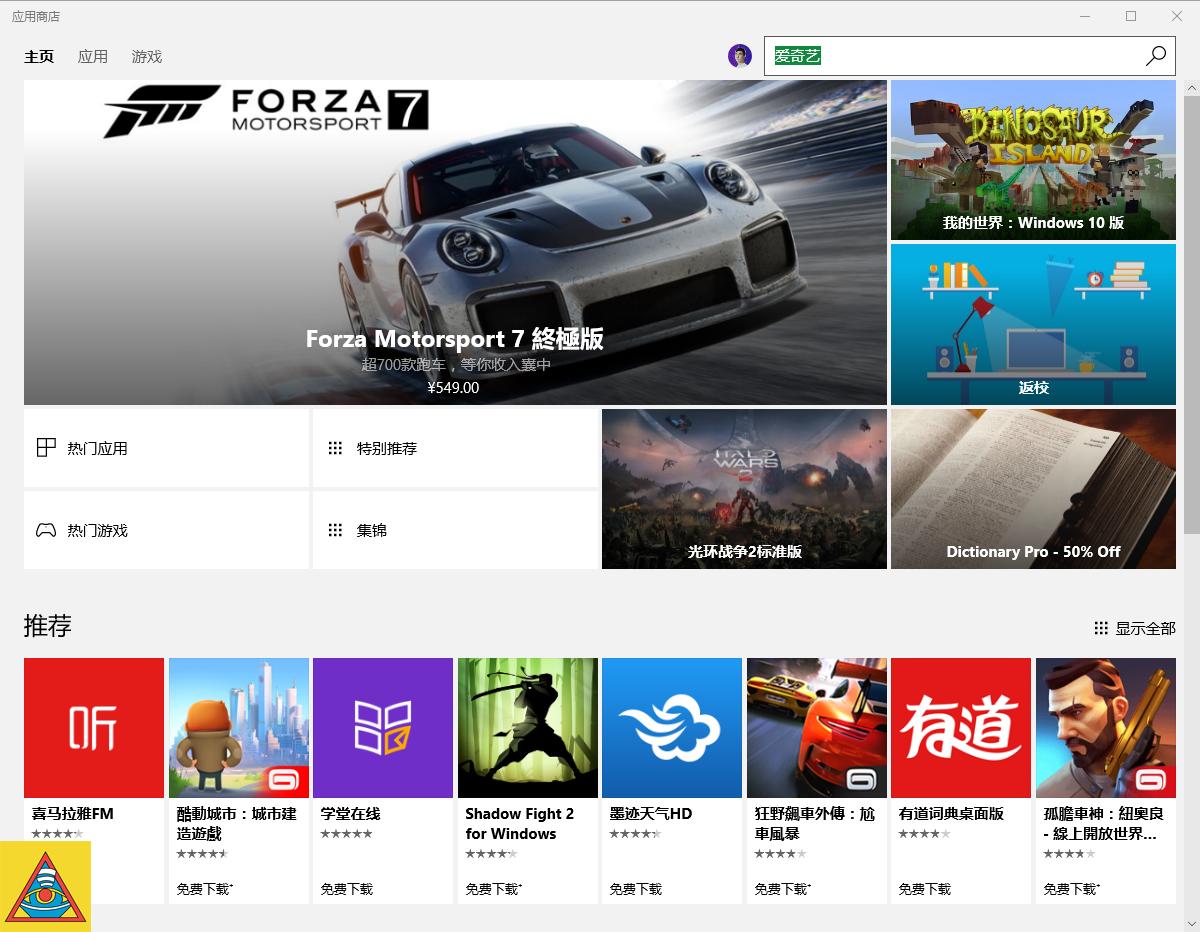
Task: Open the 酷動城市 game icon
Action: click(x=239, y=728)
